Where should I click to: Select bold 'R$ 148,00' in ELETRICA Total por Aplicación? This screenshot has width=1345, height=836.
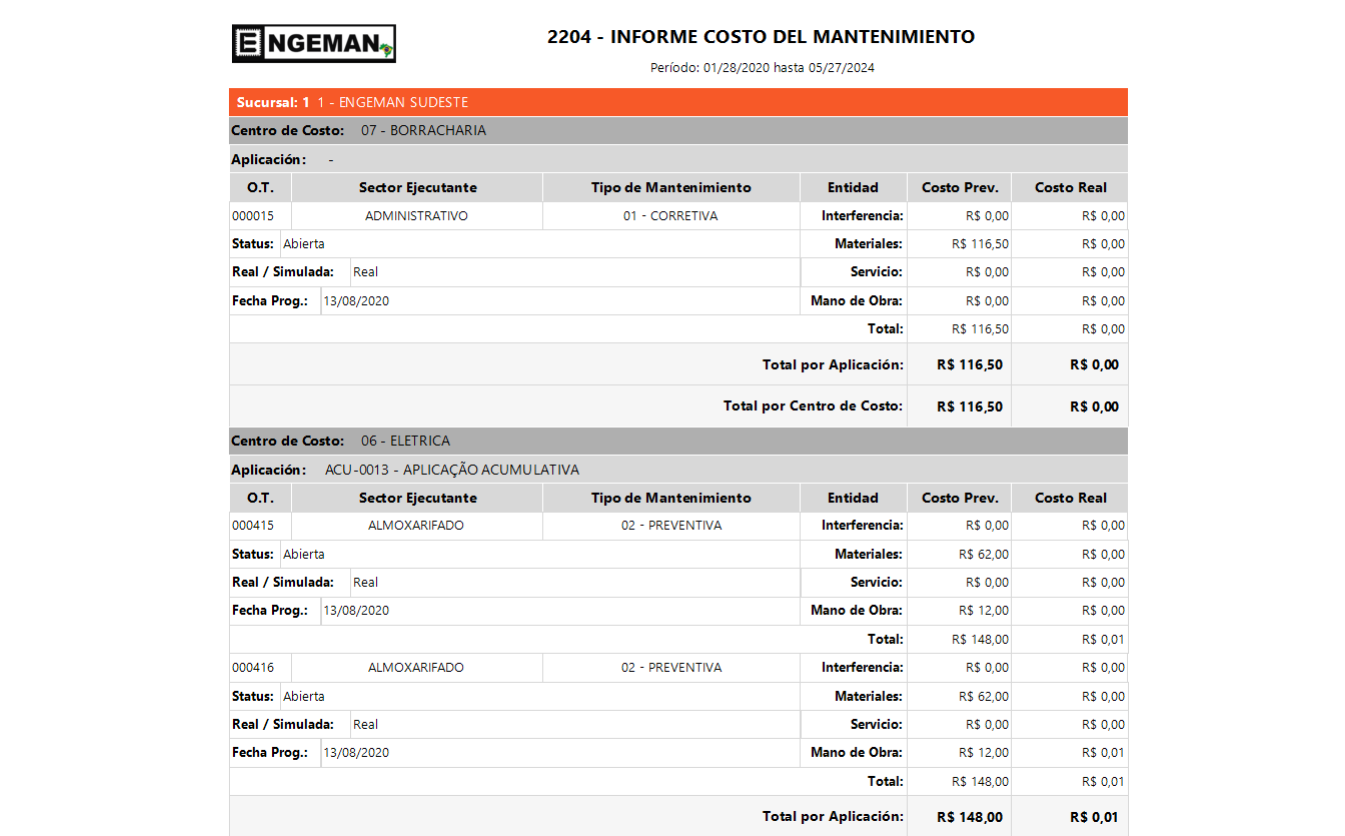click(x=970, y=817)
